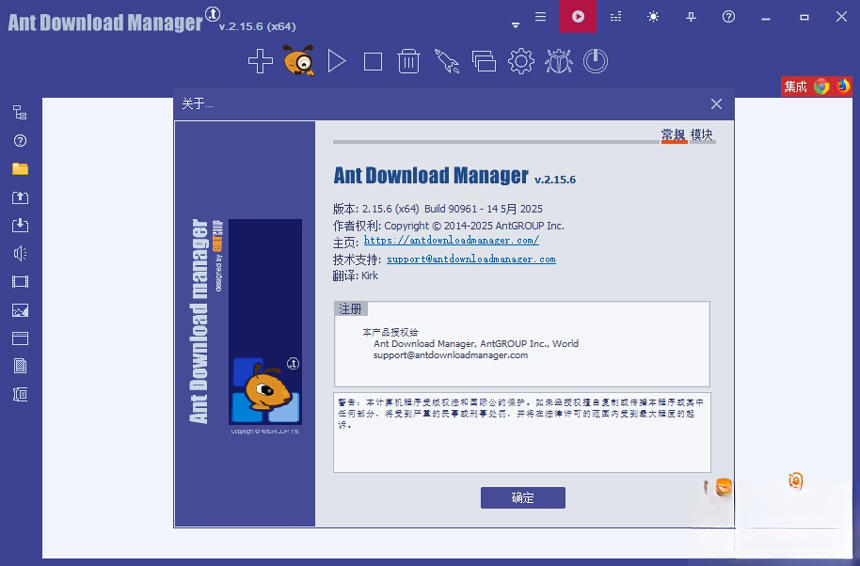Image resolution: width=860 pixels, height=566 pixels.
Task: Click the power button icon in toolbar
Action: (595, 62)
